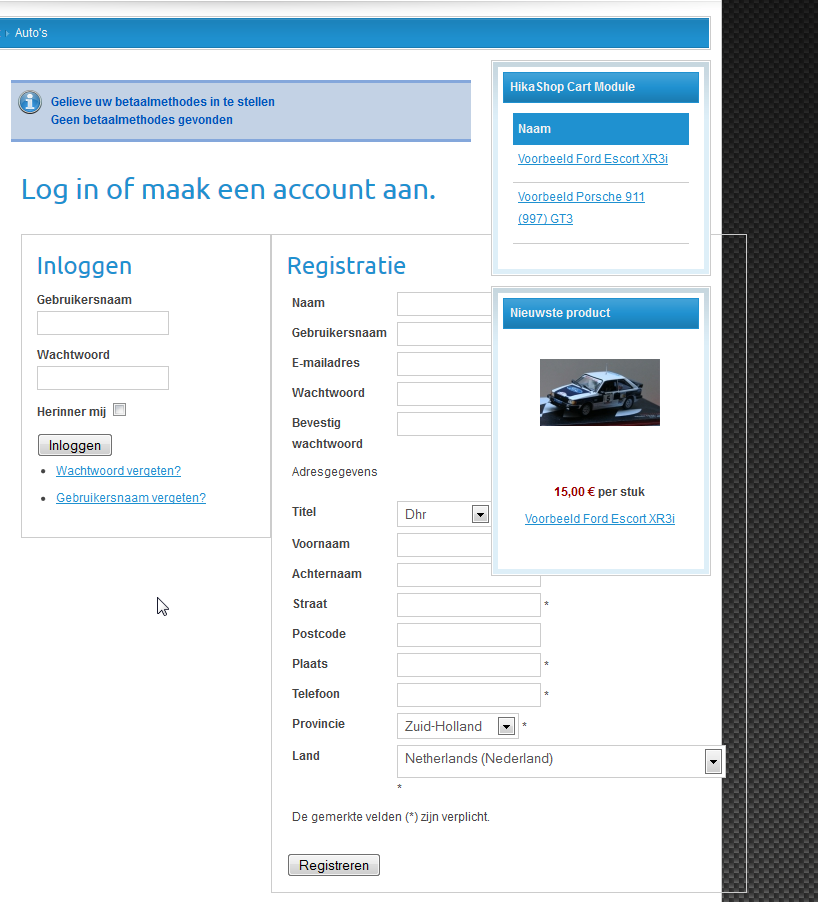Focus the Gebruikersnaam login field

click(103, 323)
